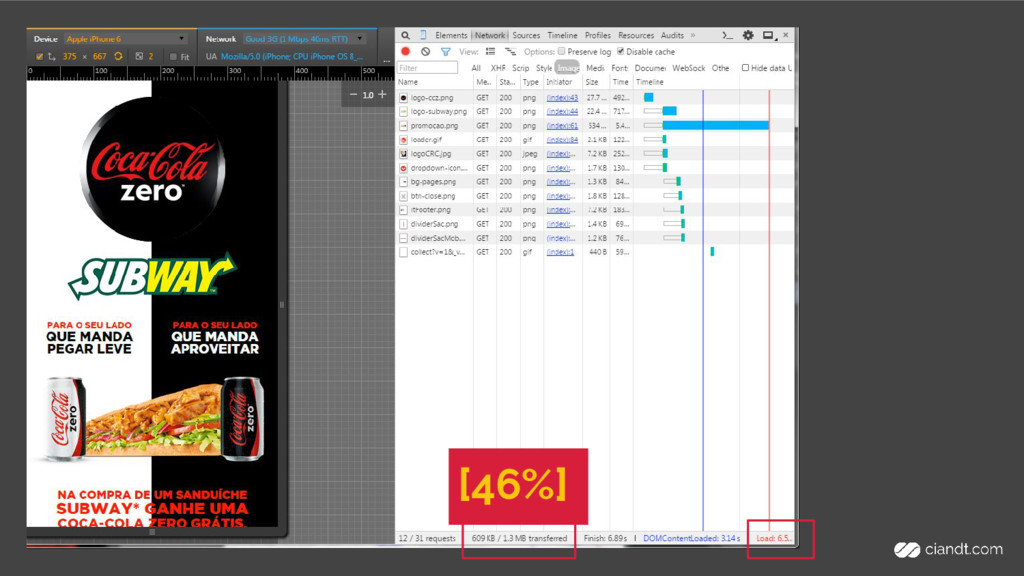1024x576 pixels.
Task: Open the (index):1 initiator link for collect
Action: [560, 252]
